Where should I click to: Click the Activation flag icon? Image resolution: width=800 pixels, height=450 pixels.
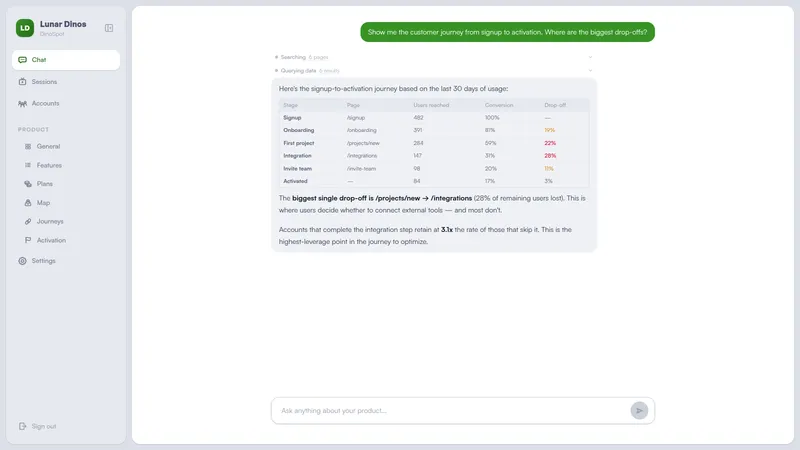[28, 240]
